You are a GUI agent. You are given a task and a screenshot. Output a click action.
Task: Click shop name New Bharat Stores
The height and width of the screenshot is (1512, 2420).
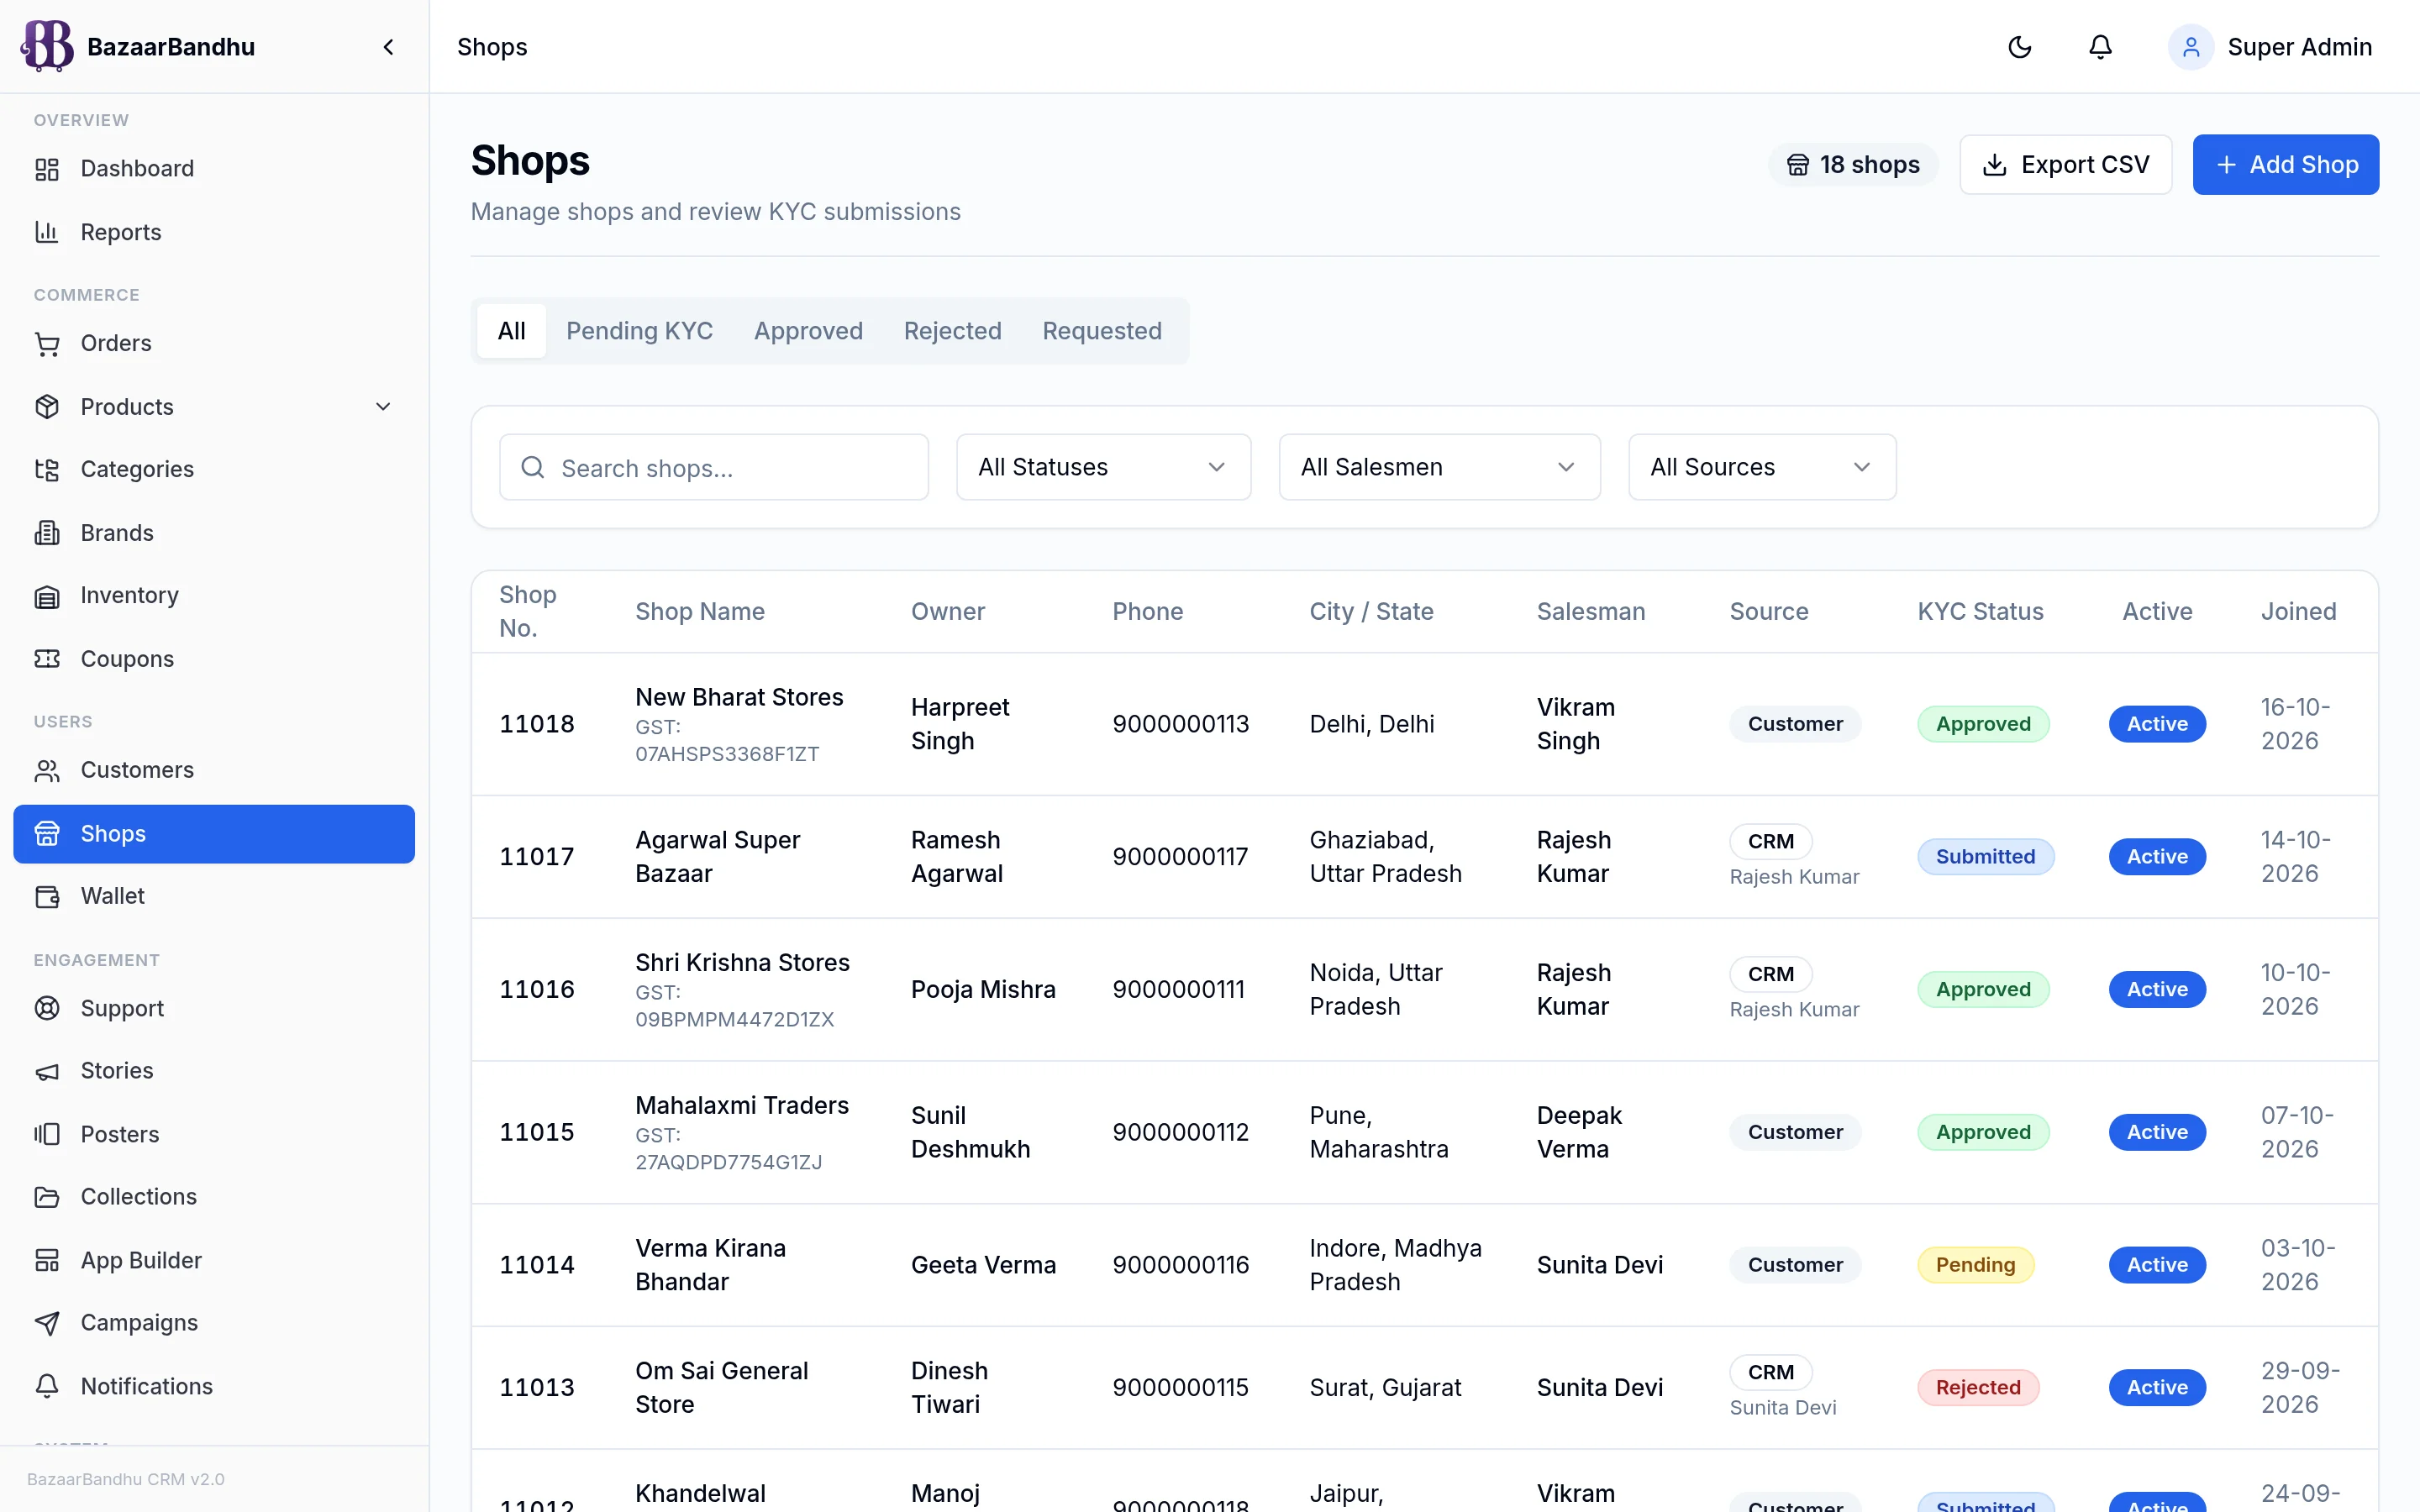(739, 697)
